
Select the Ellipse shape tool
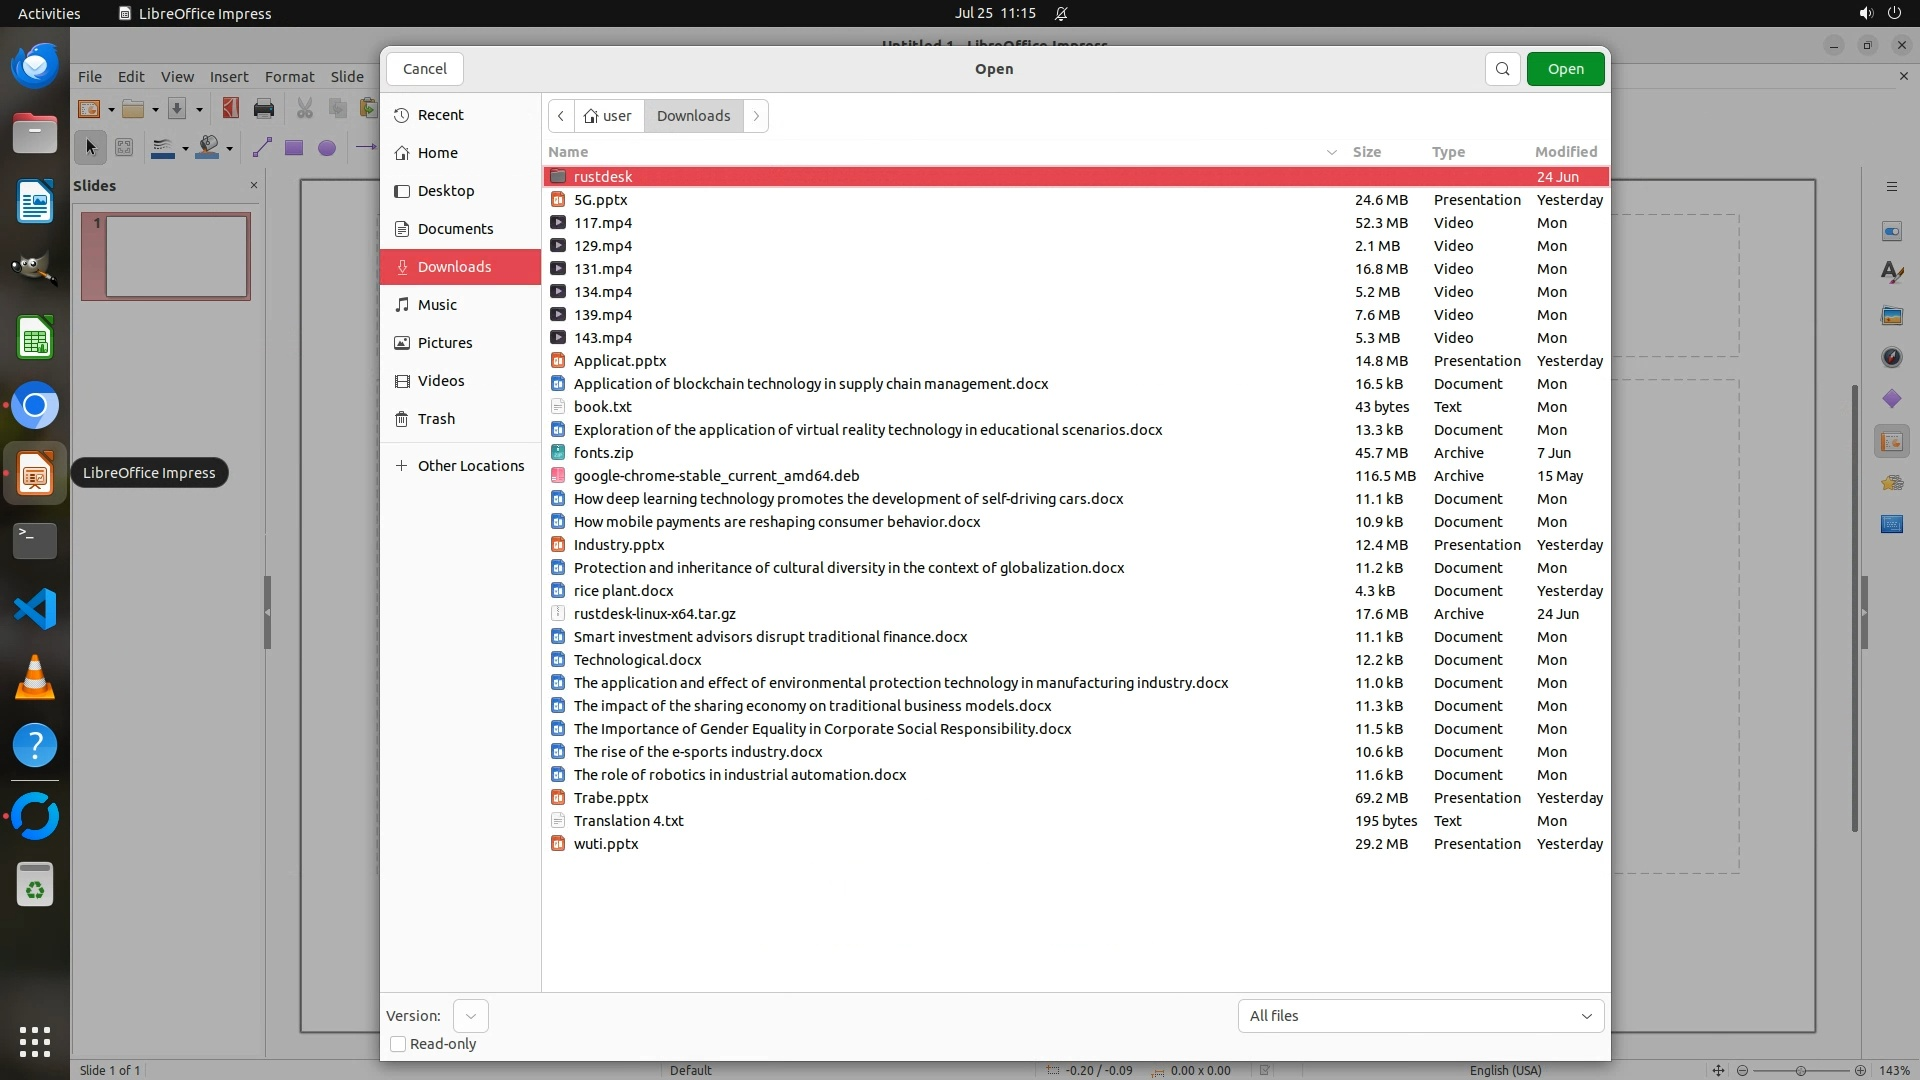click(327, 148)
